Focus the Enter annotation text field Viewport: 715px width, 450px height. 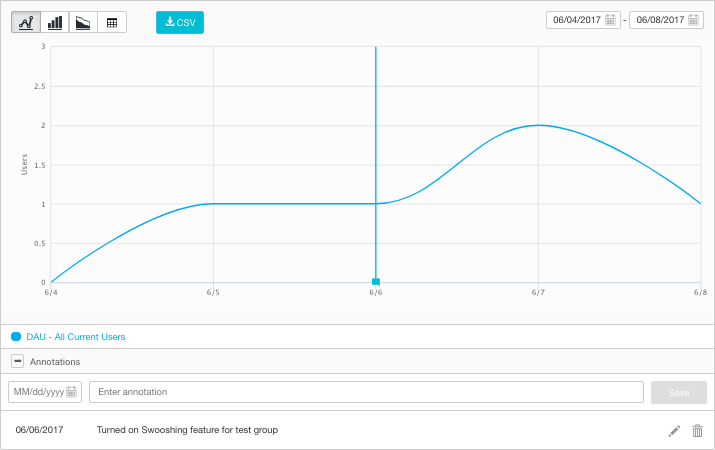tap(365, 392)
